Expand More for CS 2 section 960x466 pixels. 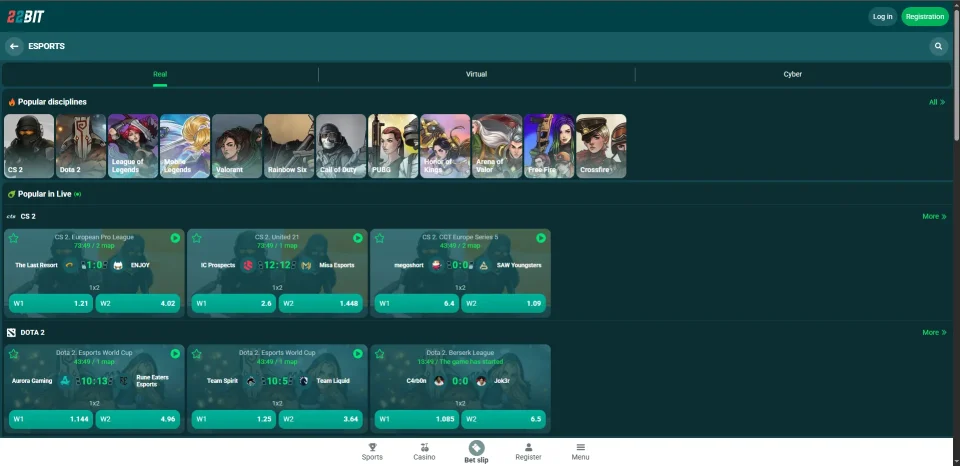pyautogui.click(x=934, y=216)
